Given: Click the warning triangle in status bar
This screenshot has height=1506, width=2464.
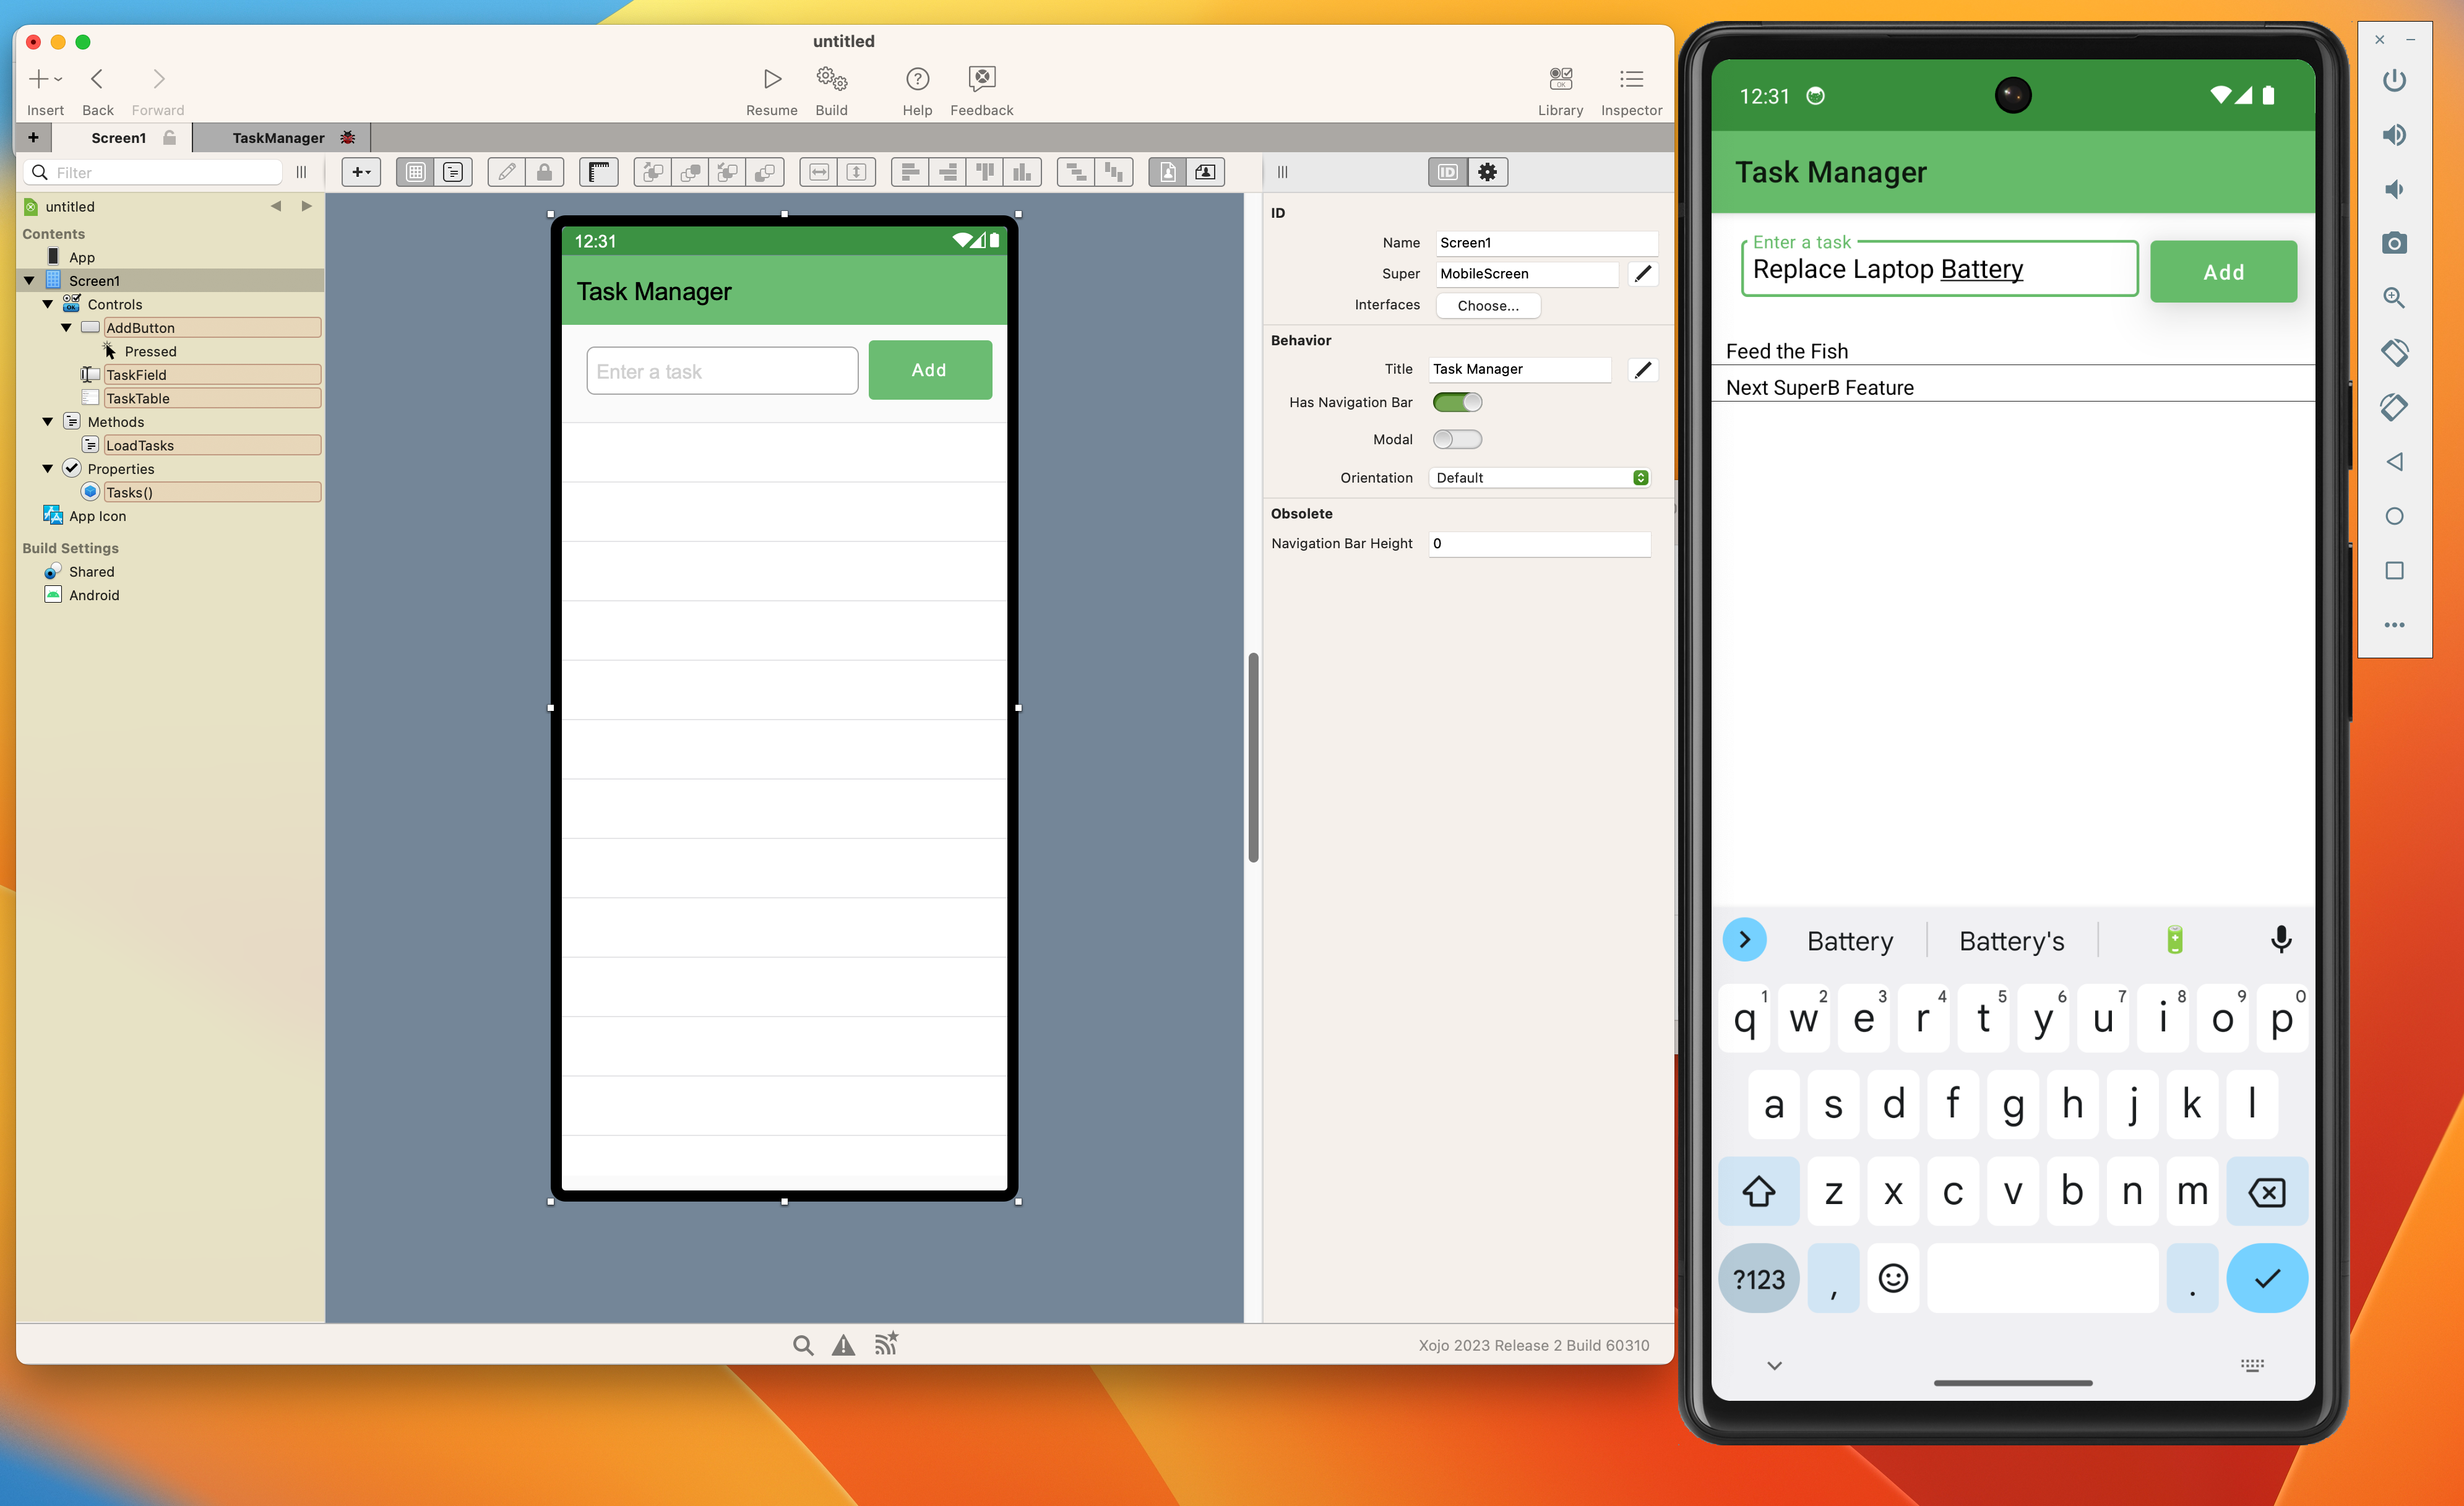Looking at the screenshot, I should pos(844,1345).
